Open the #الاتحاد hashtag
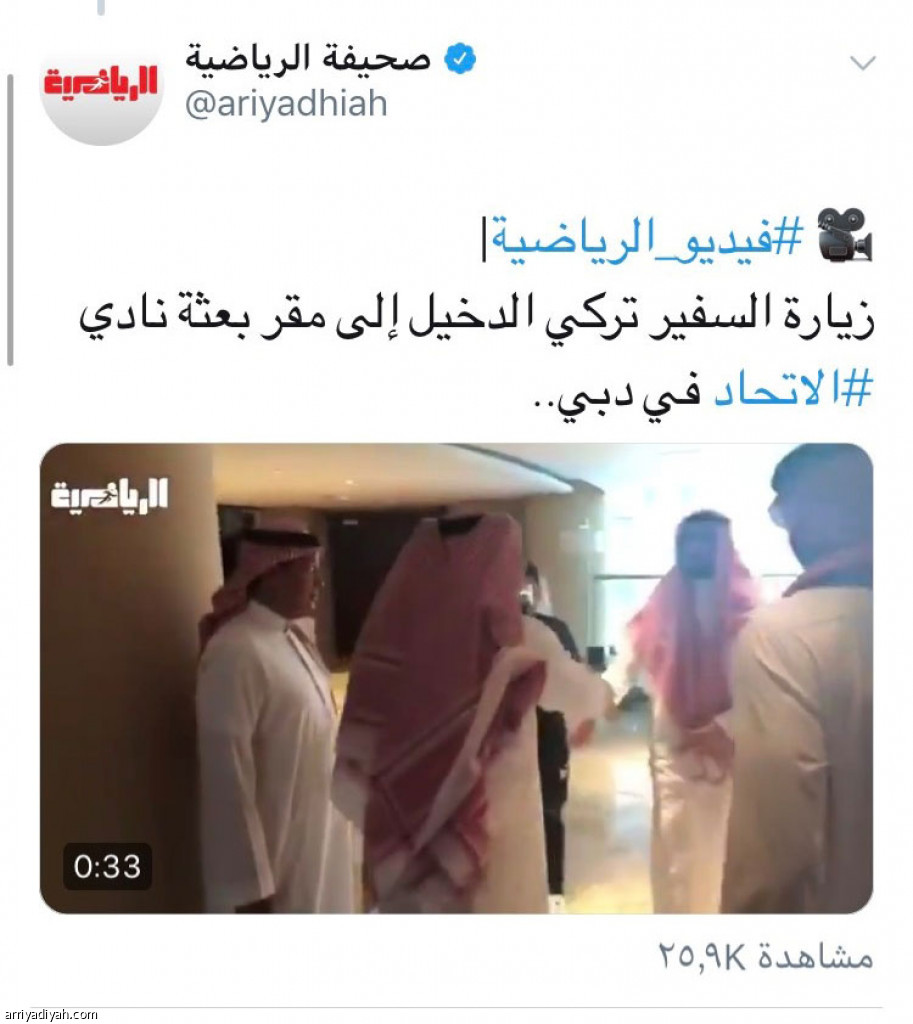The image size is (913, 1024). point(793,390)
